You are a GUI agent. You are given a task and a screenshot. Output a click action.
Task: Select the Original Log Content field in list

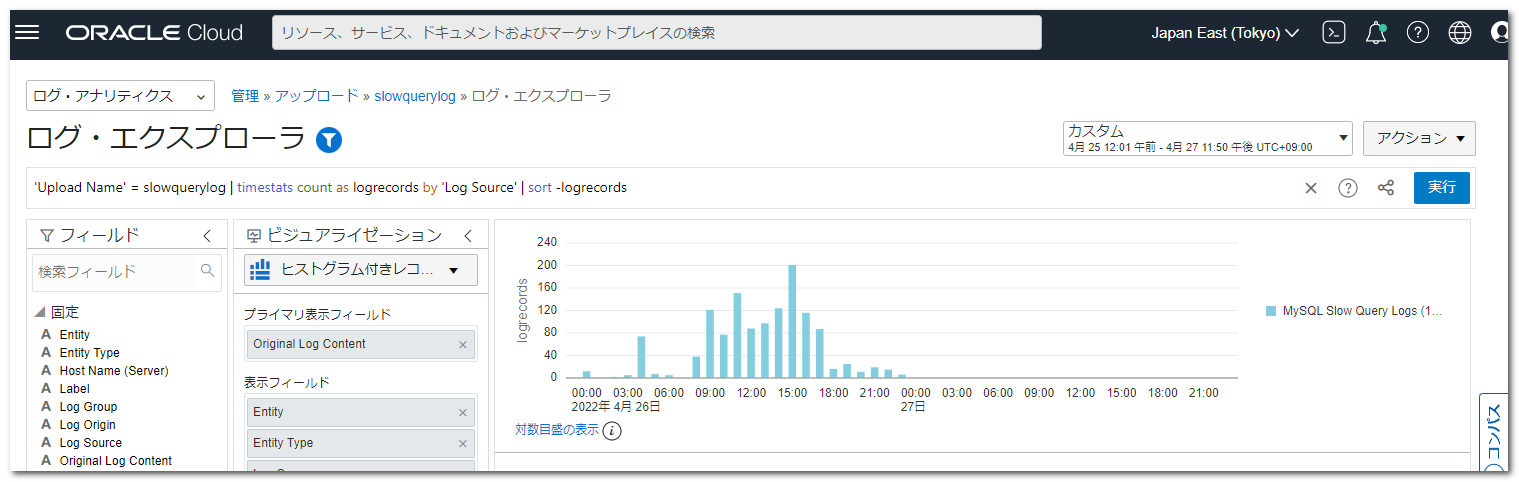point(115,461)
